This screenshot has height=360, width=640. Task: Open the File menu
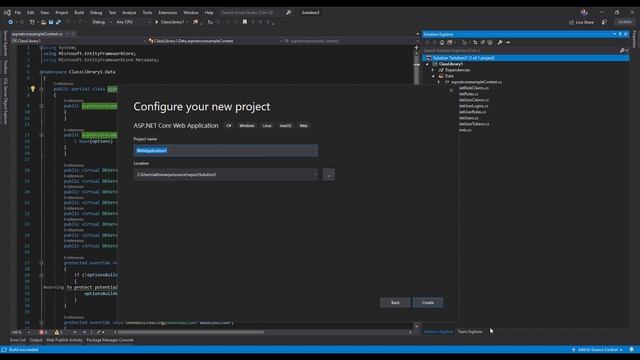18,13
